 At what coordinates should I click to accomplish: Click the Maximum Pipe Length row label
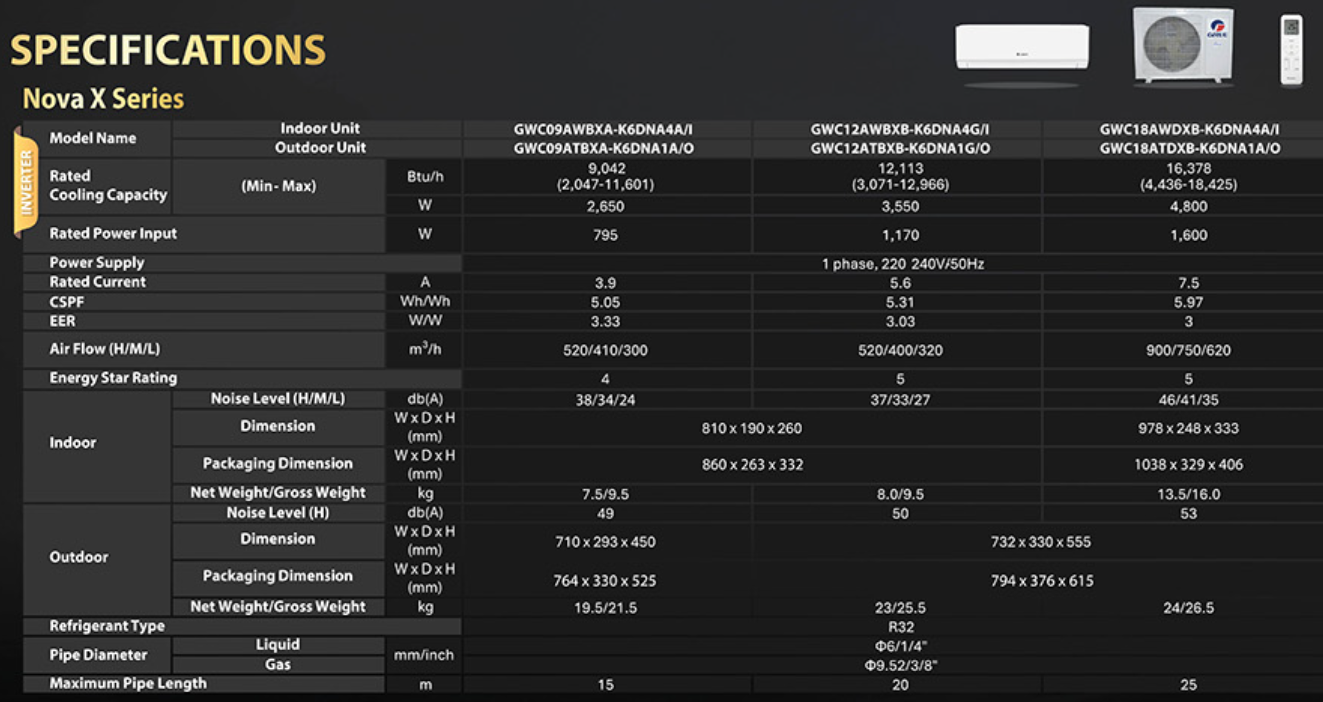click(x=128, y=684)
